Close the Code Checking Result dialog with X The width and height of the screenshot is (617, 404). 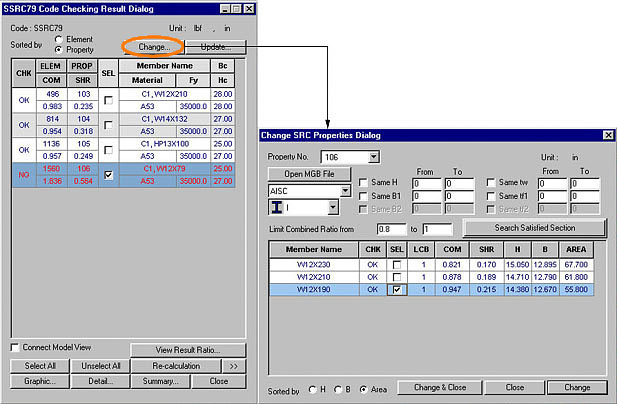click(x=240, y=9)
